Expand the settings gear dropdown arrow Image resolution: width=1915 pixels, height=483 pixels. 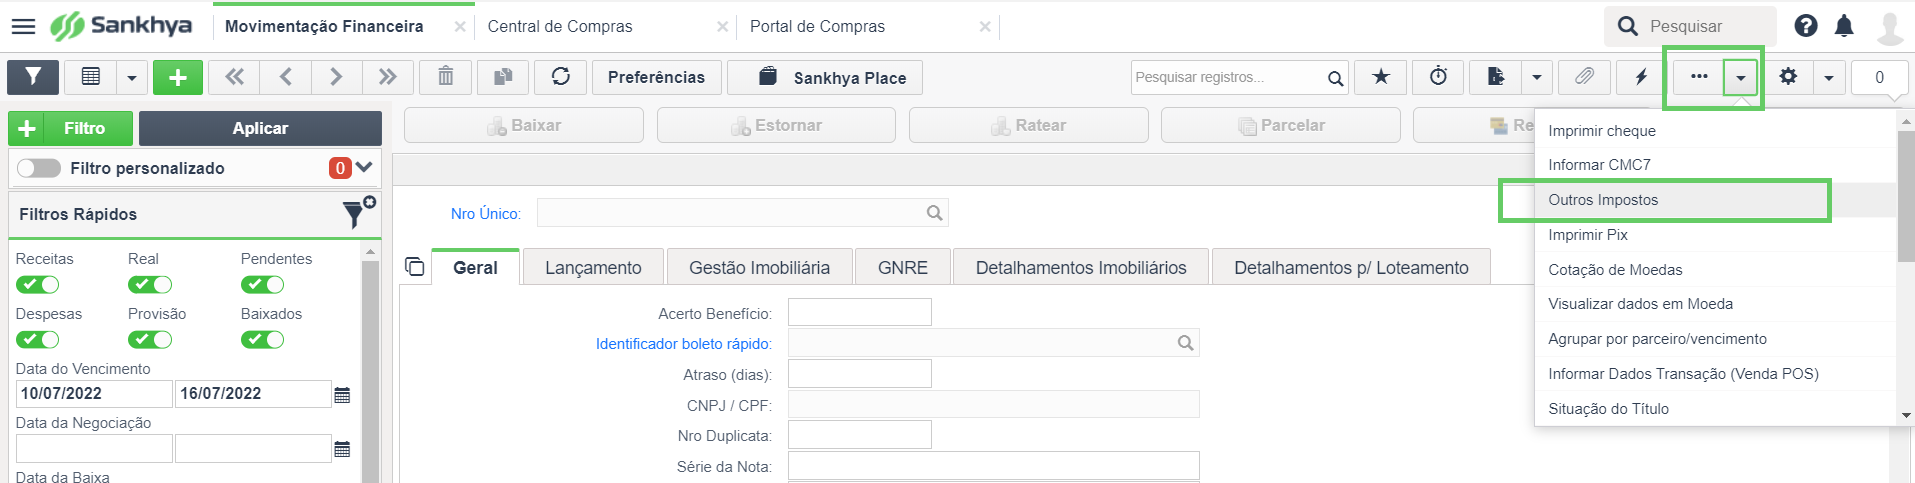[1829, 77]
